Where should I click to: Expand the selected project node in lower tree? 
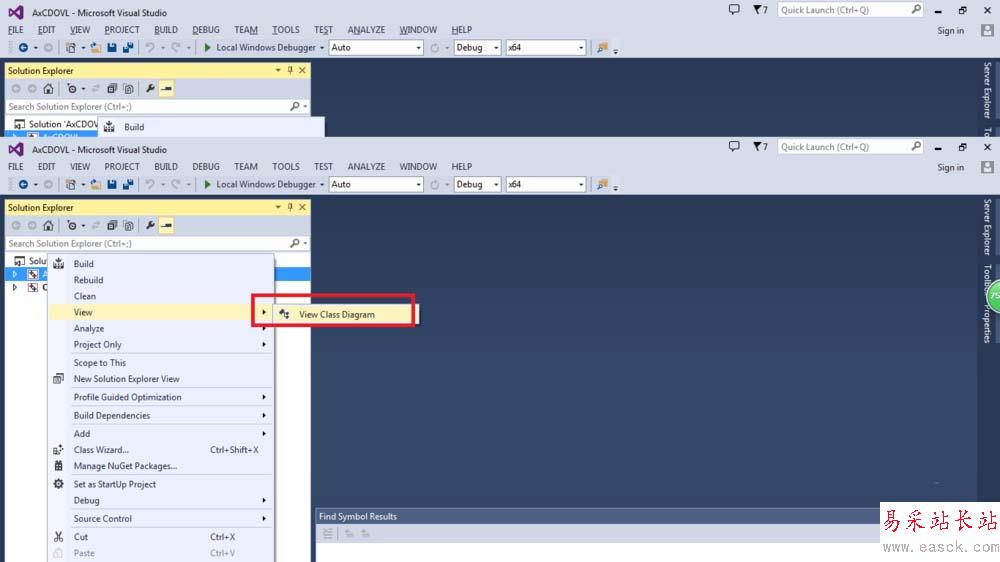point(15,274)
